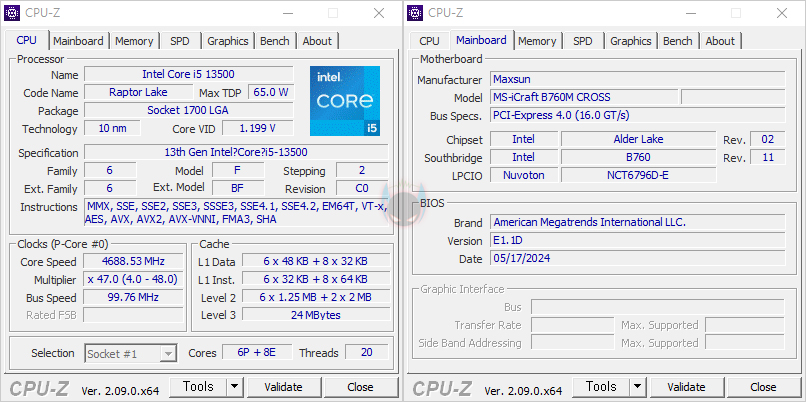Click the American Megatrends BIOS brand field
The height and width of the screenshot is (402, 806).
point(638,222)
